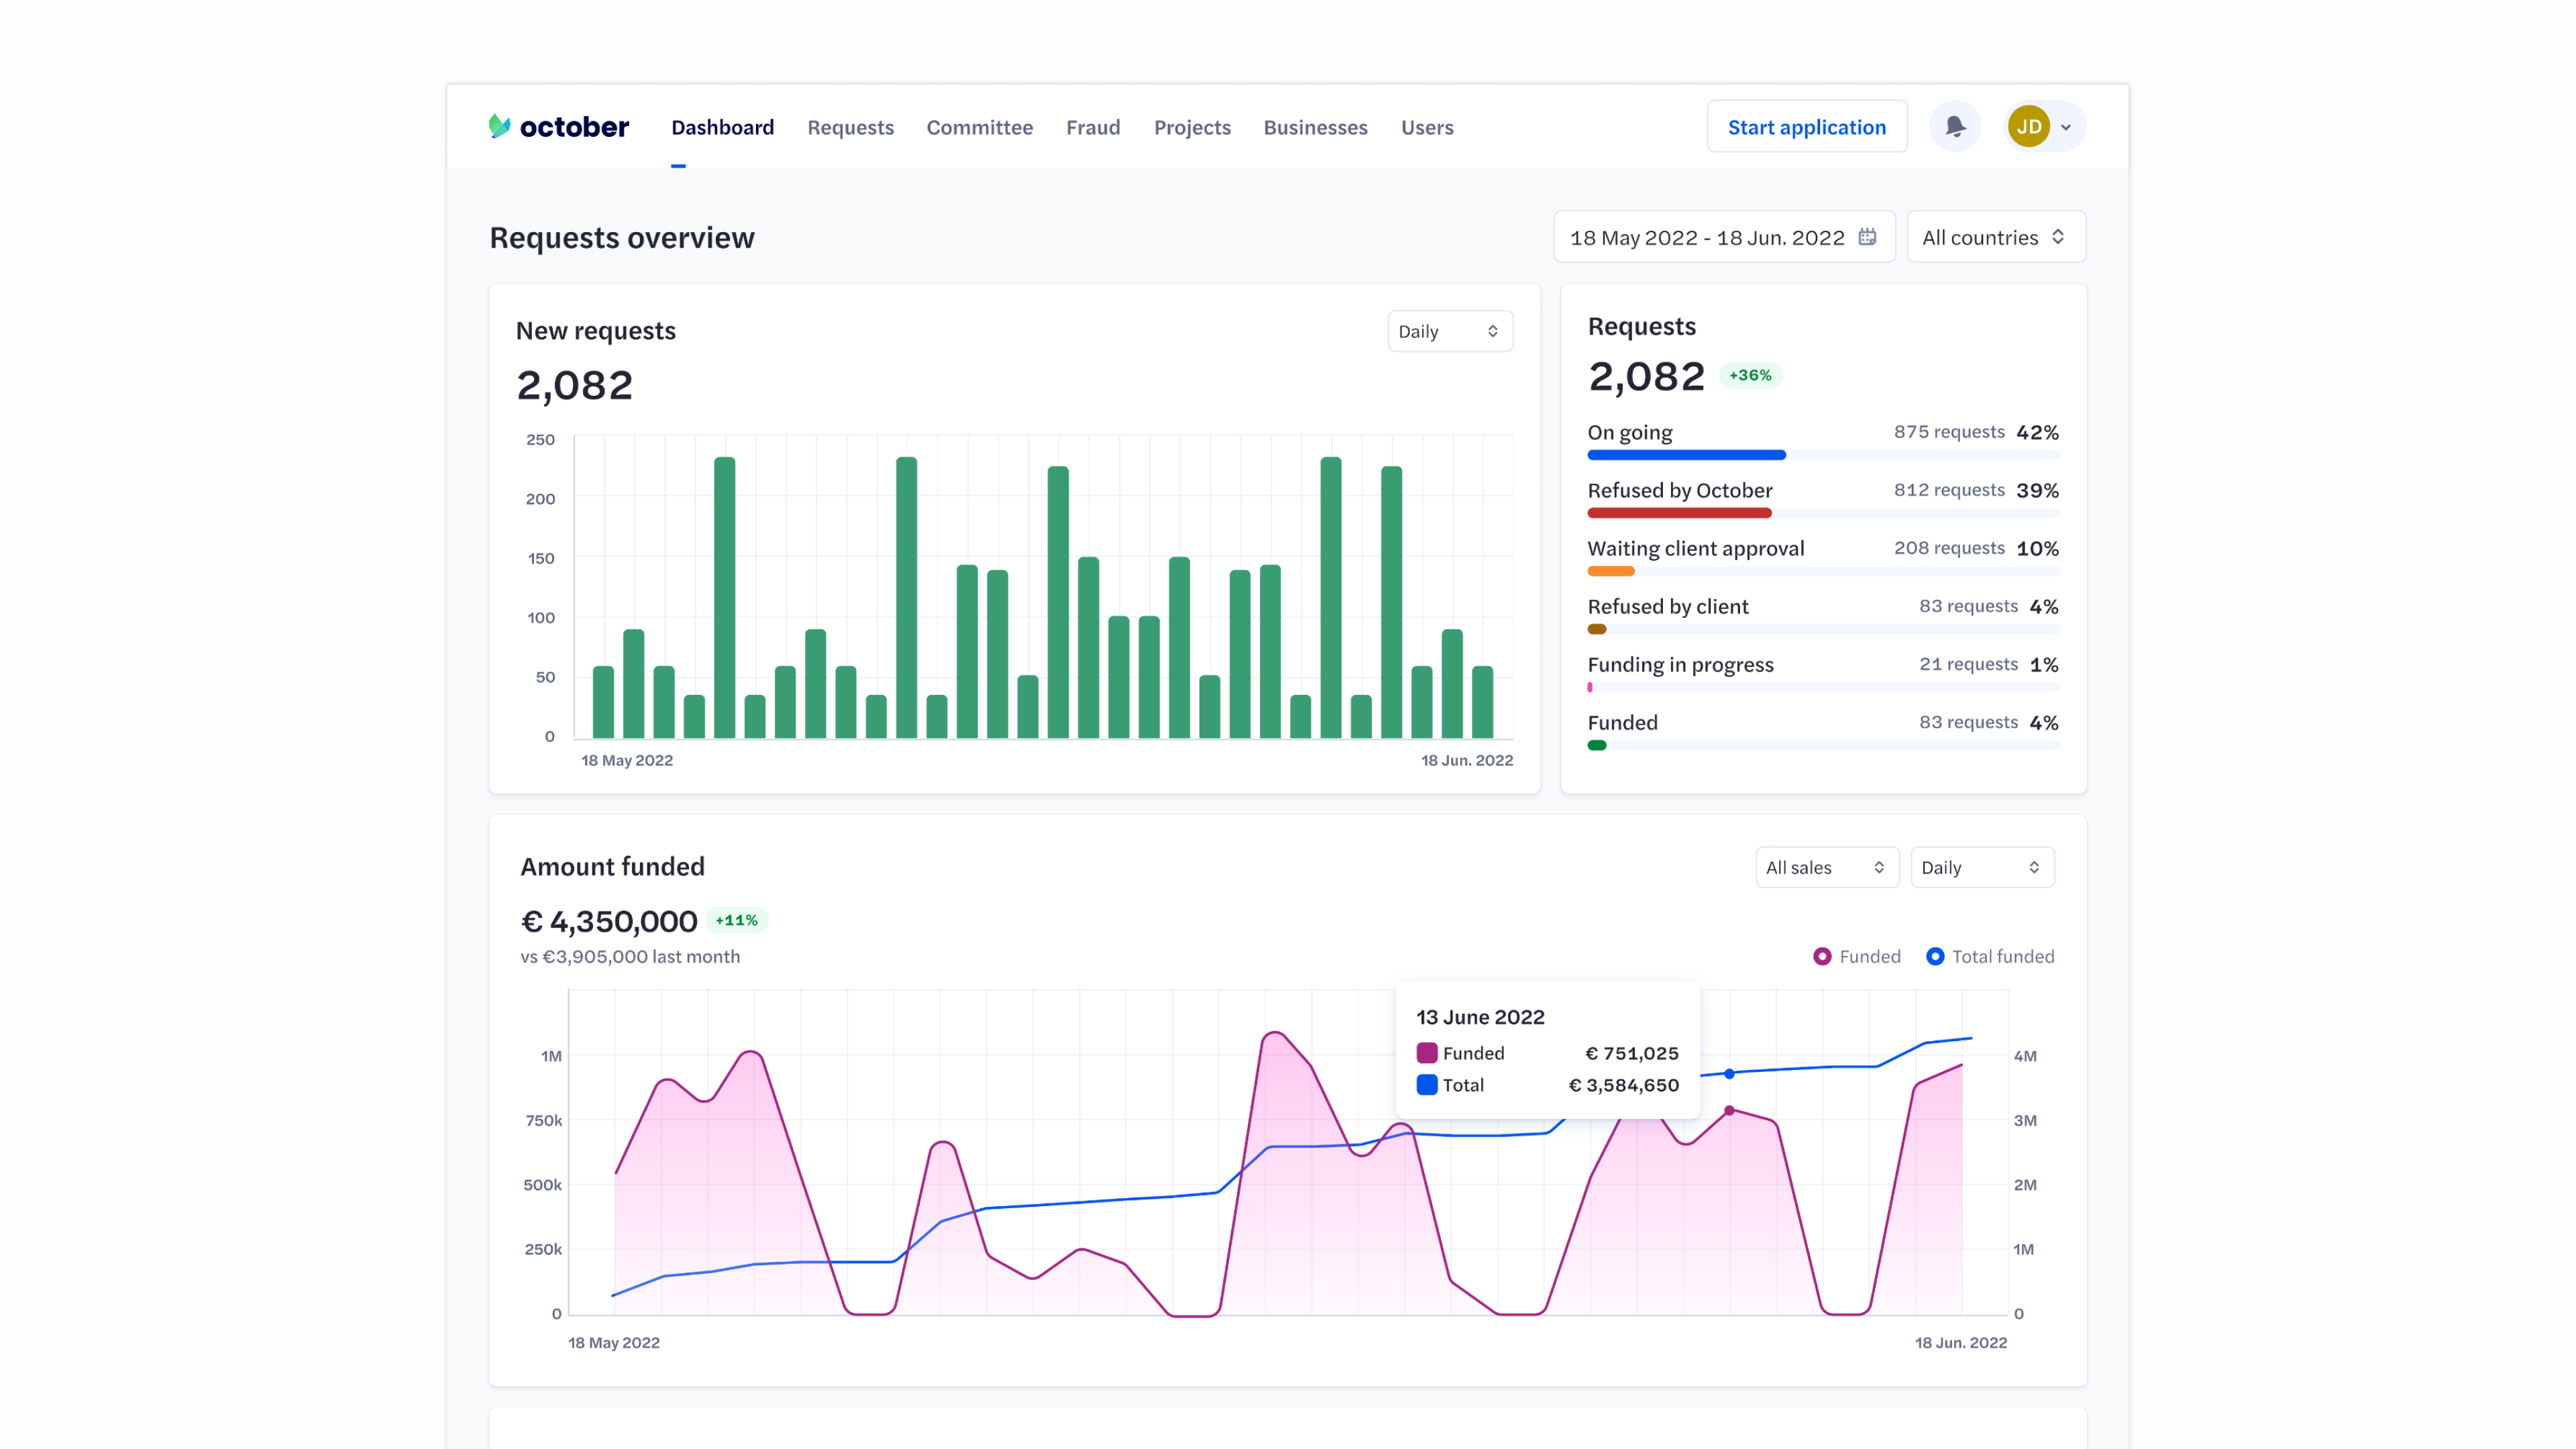Open the All countries dropdown

click(x=1995, y=237)
